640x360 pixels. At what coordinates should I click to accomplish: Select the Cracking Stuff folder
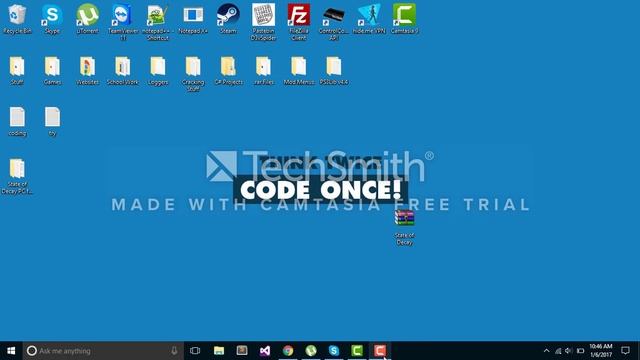click(193, 74)
